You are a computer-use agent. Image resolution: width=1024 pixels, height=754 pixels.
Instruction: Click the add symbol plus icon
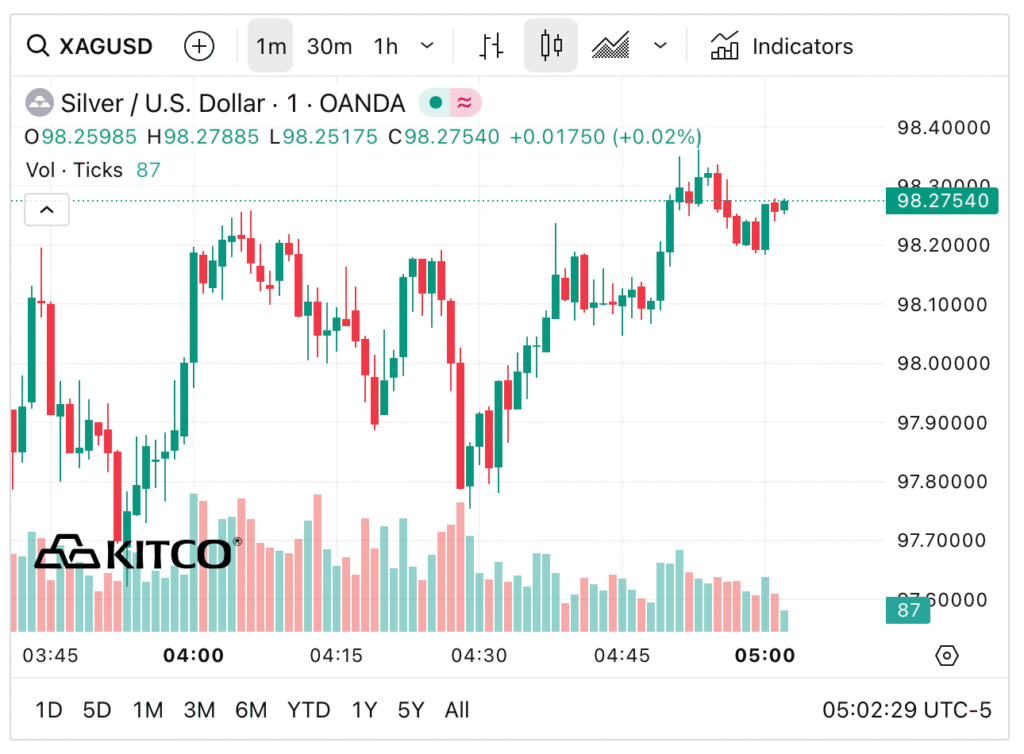point(199,46)
